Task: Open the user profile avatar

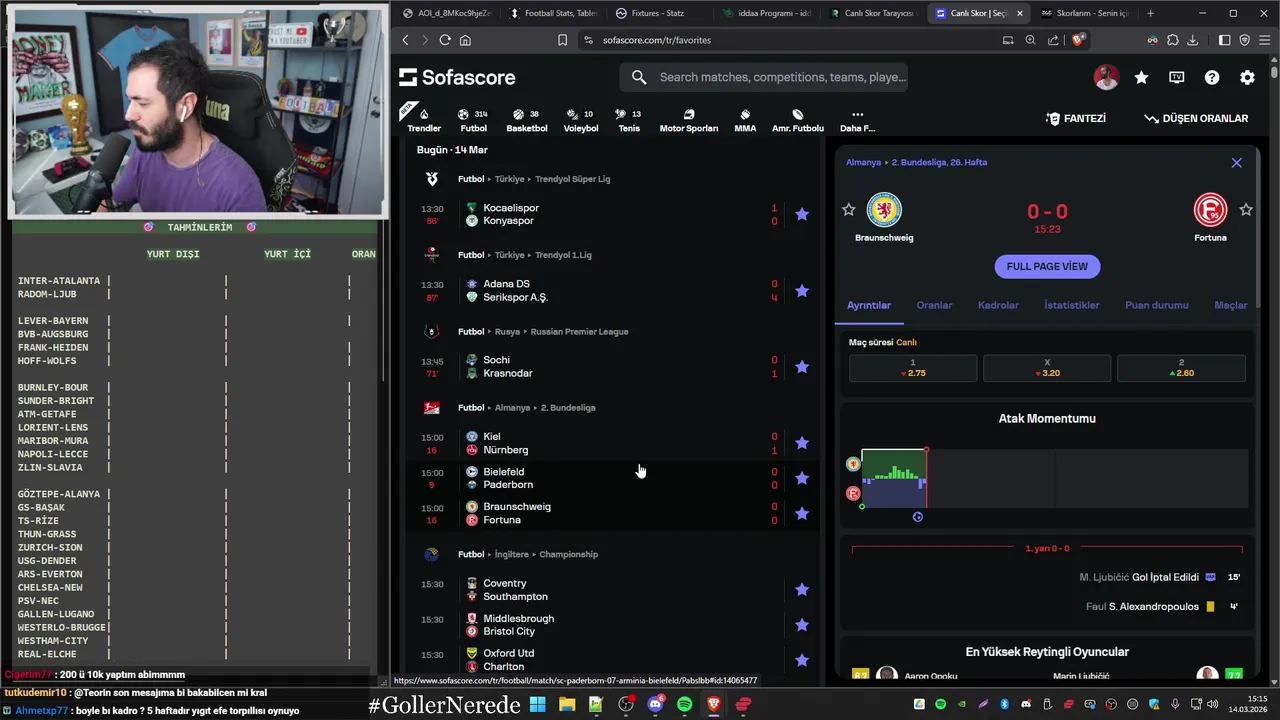Action: 1106,77
